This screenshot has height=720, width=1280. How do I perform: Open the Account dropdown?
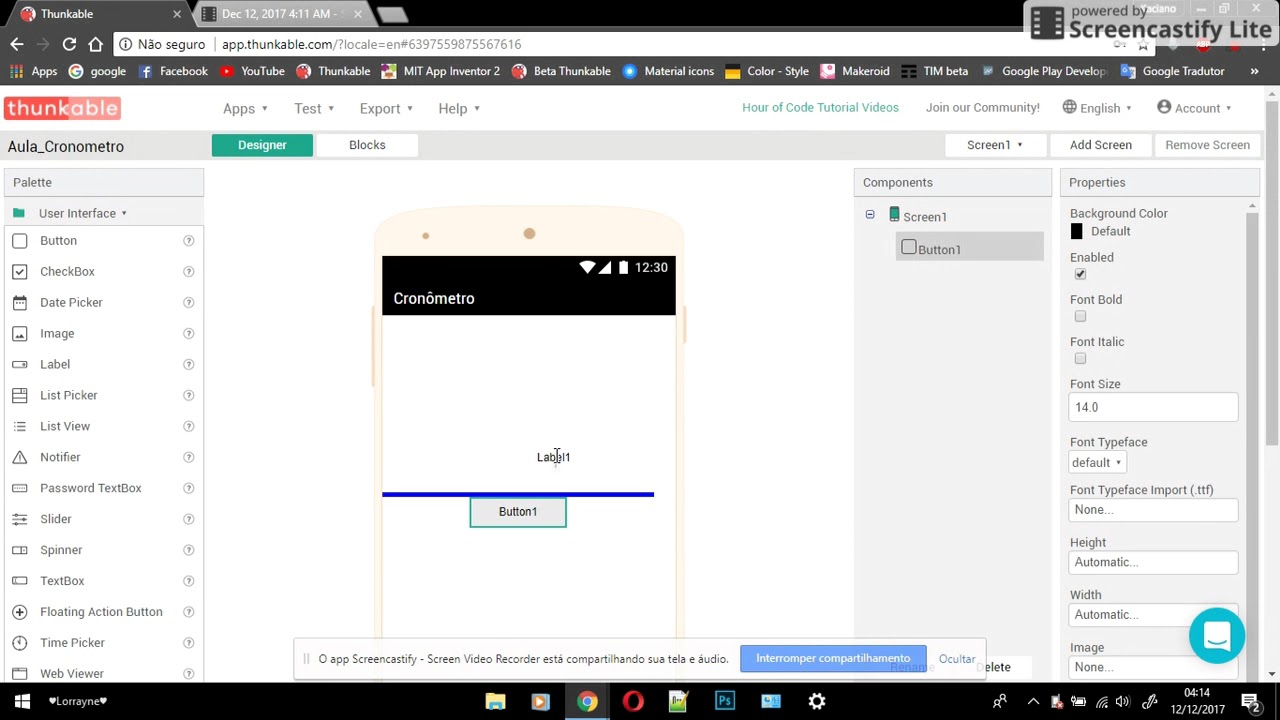(x=1194, y=108)
